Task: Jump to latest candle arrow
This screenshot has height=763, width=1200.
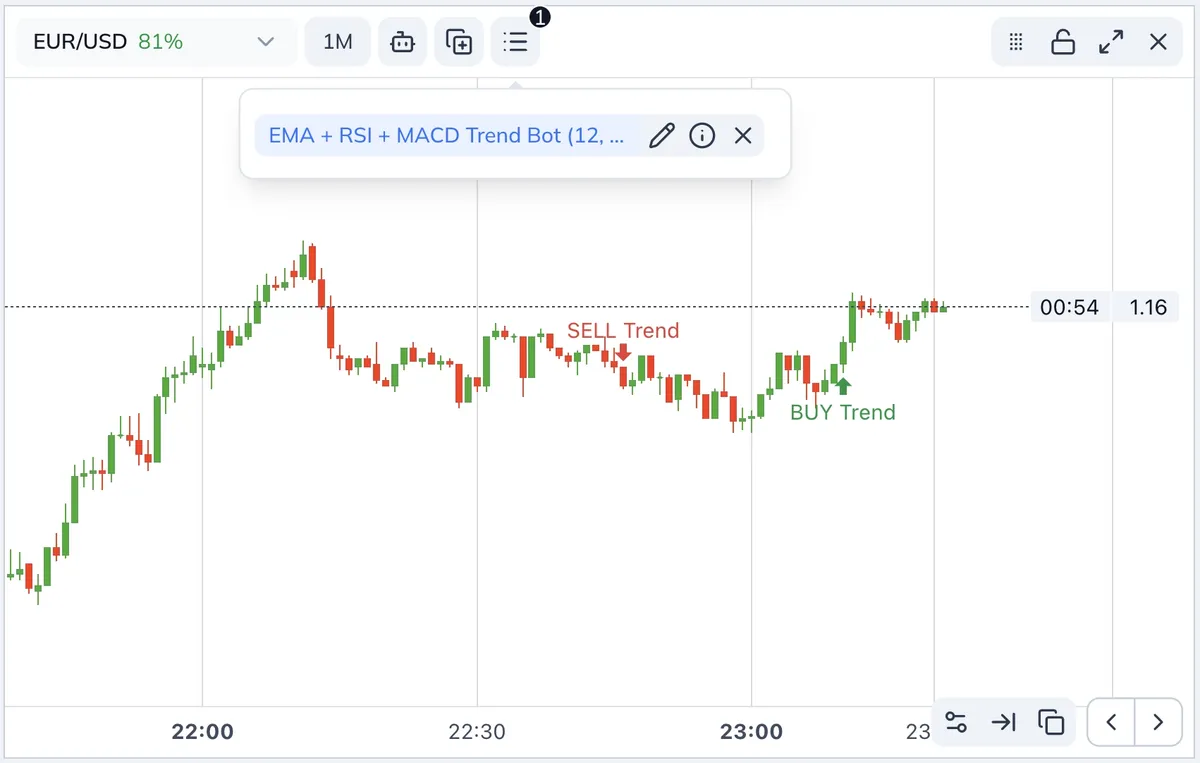Action: (x=1003, y=722)
